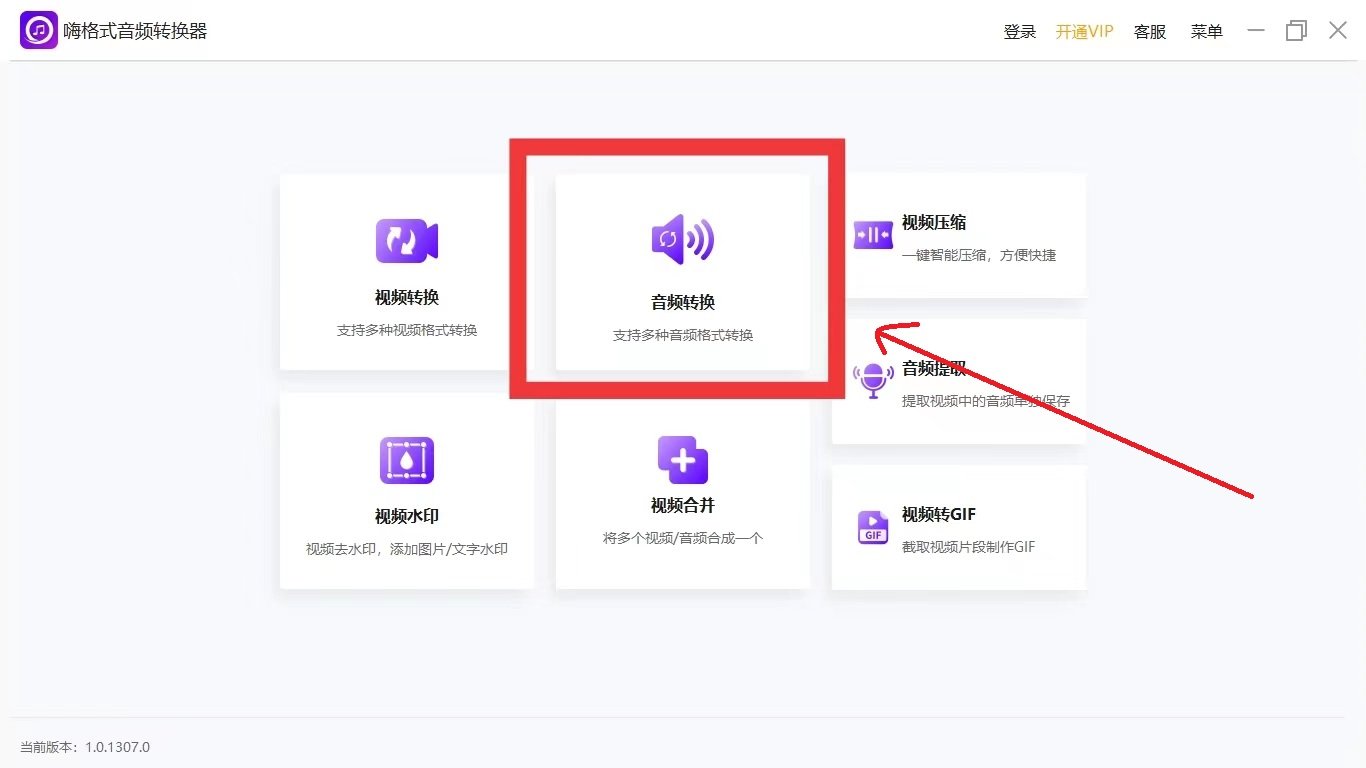Open the 视频转GIF feature card

pos(958,526)
